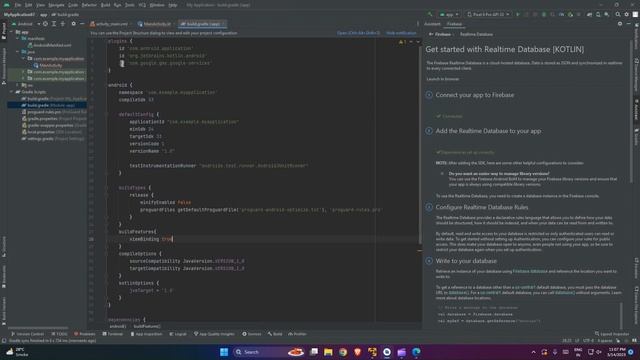Screen dimensions: 640x360
Task: Click select opened file target icon in Project panel
Action: coord(45,24)
